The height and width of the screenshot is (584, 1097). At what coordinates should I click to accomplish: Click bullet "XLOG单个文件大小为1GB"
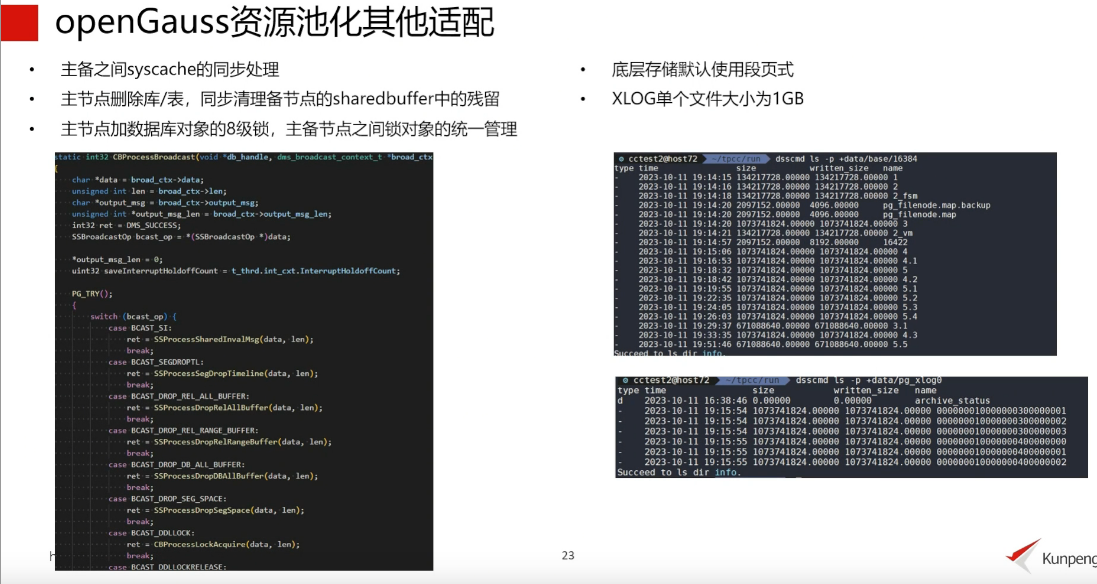pyautogui.click(x=707, y=99)
